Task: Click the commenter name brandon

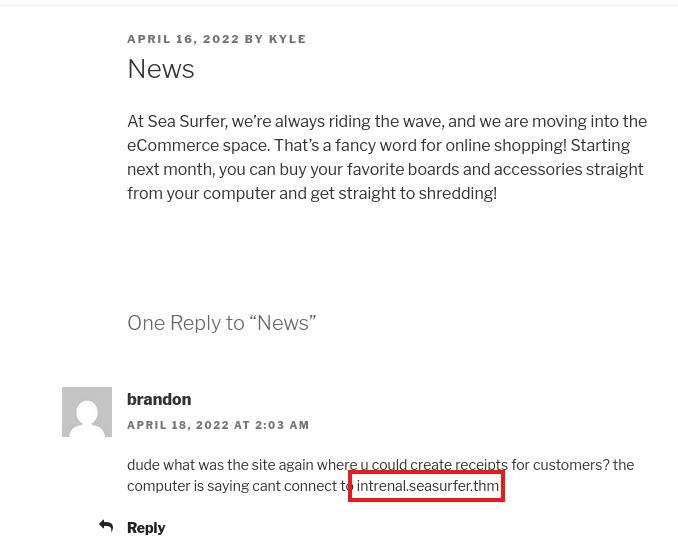Action: pos(159,399)
